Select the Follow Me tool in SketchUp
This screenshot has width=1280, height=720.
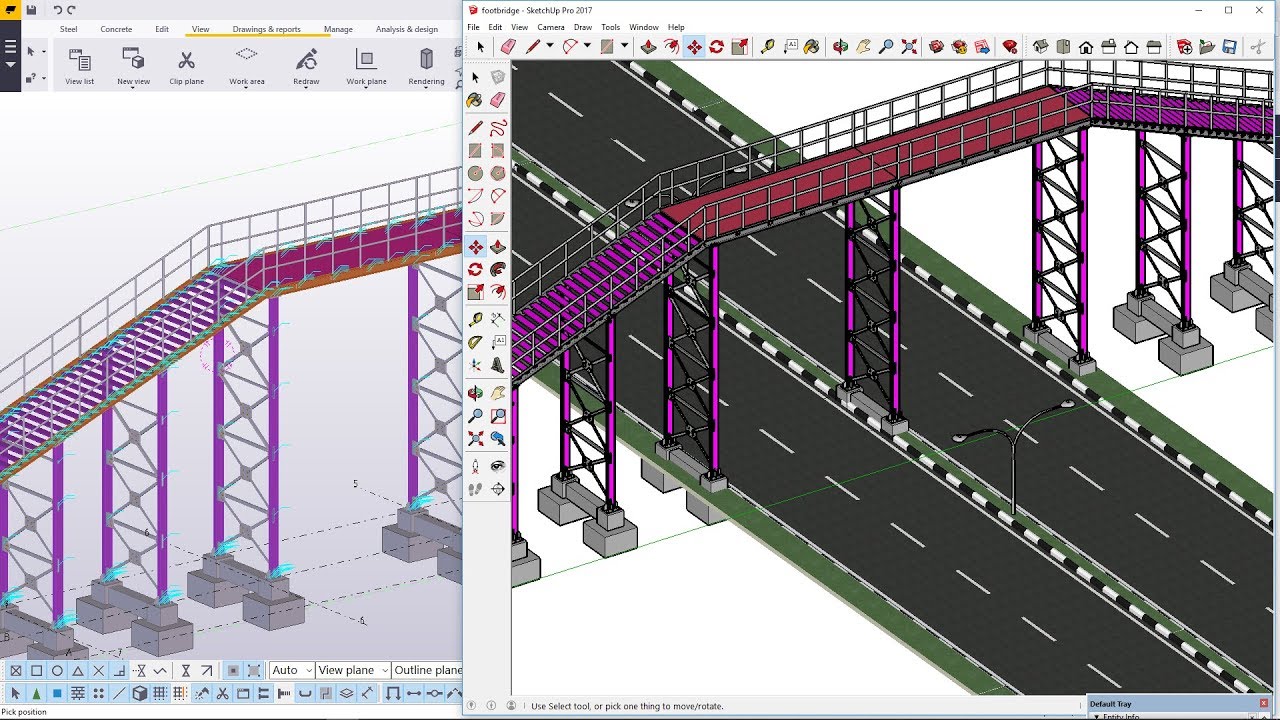497,269
